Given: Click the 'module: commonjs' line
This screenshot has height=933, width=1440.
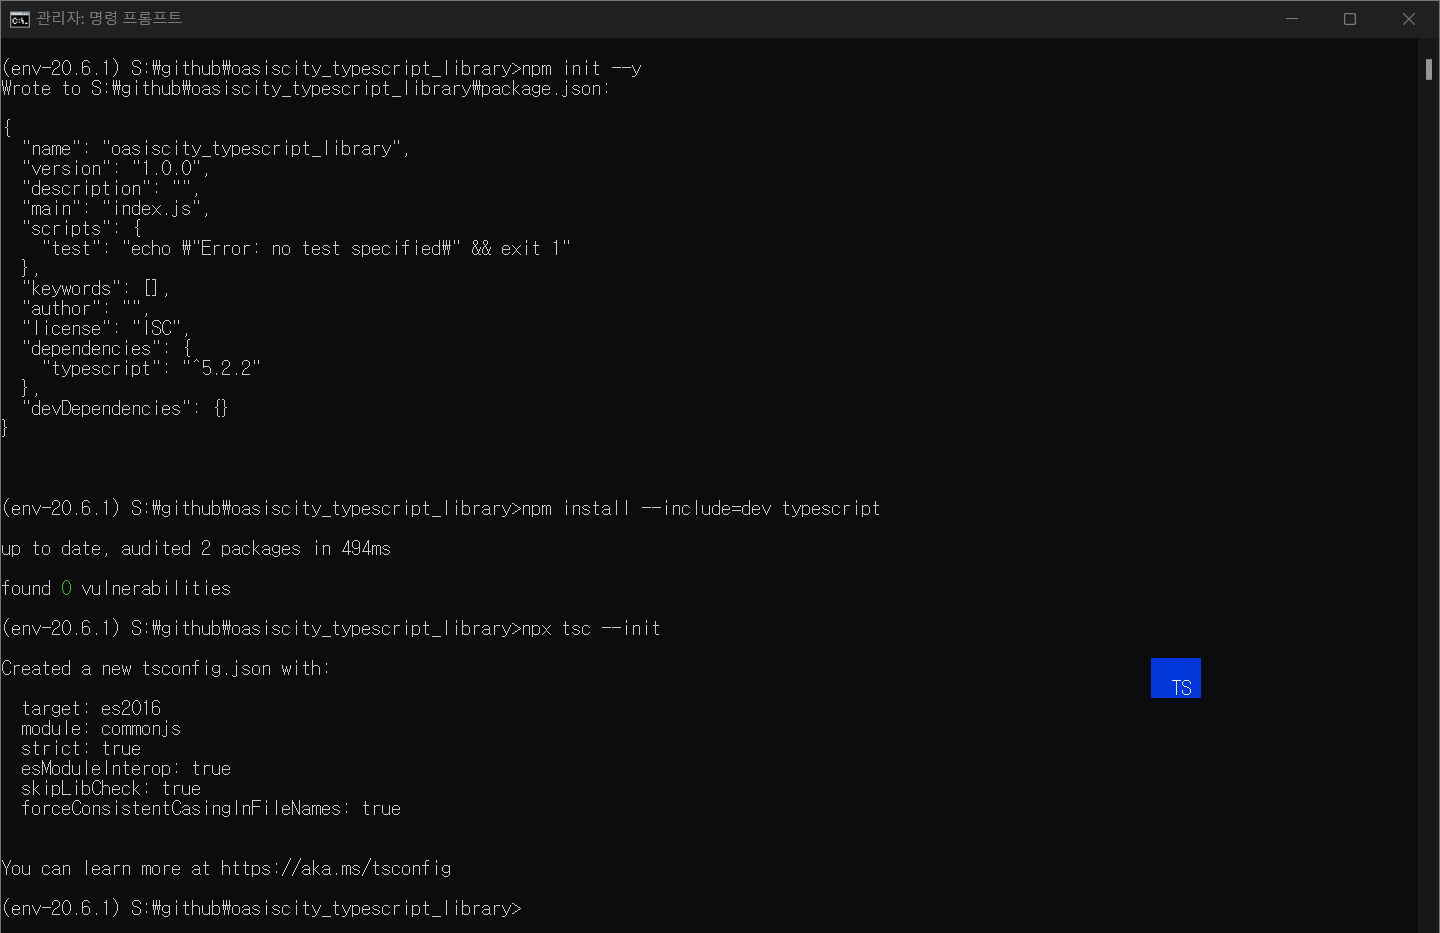Looking at the screenshot, I should coord(101,728).
